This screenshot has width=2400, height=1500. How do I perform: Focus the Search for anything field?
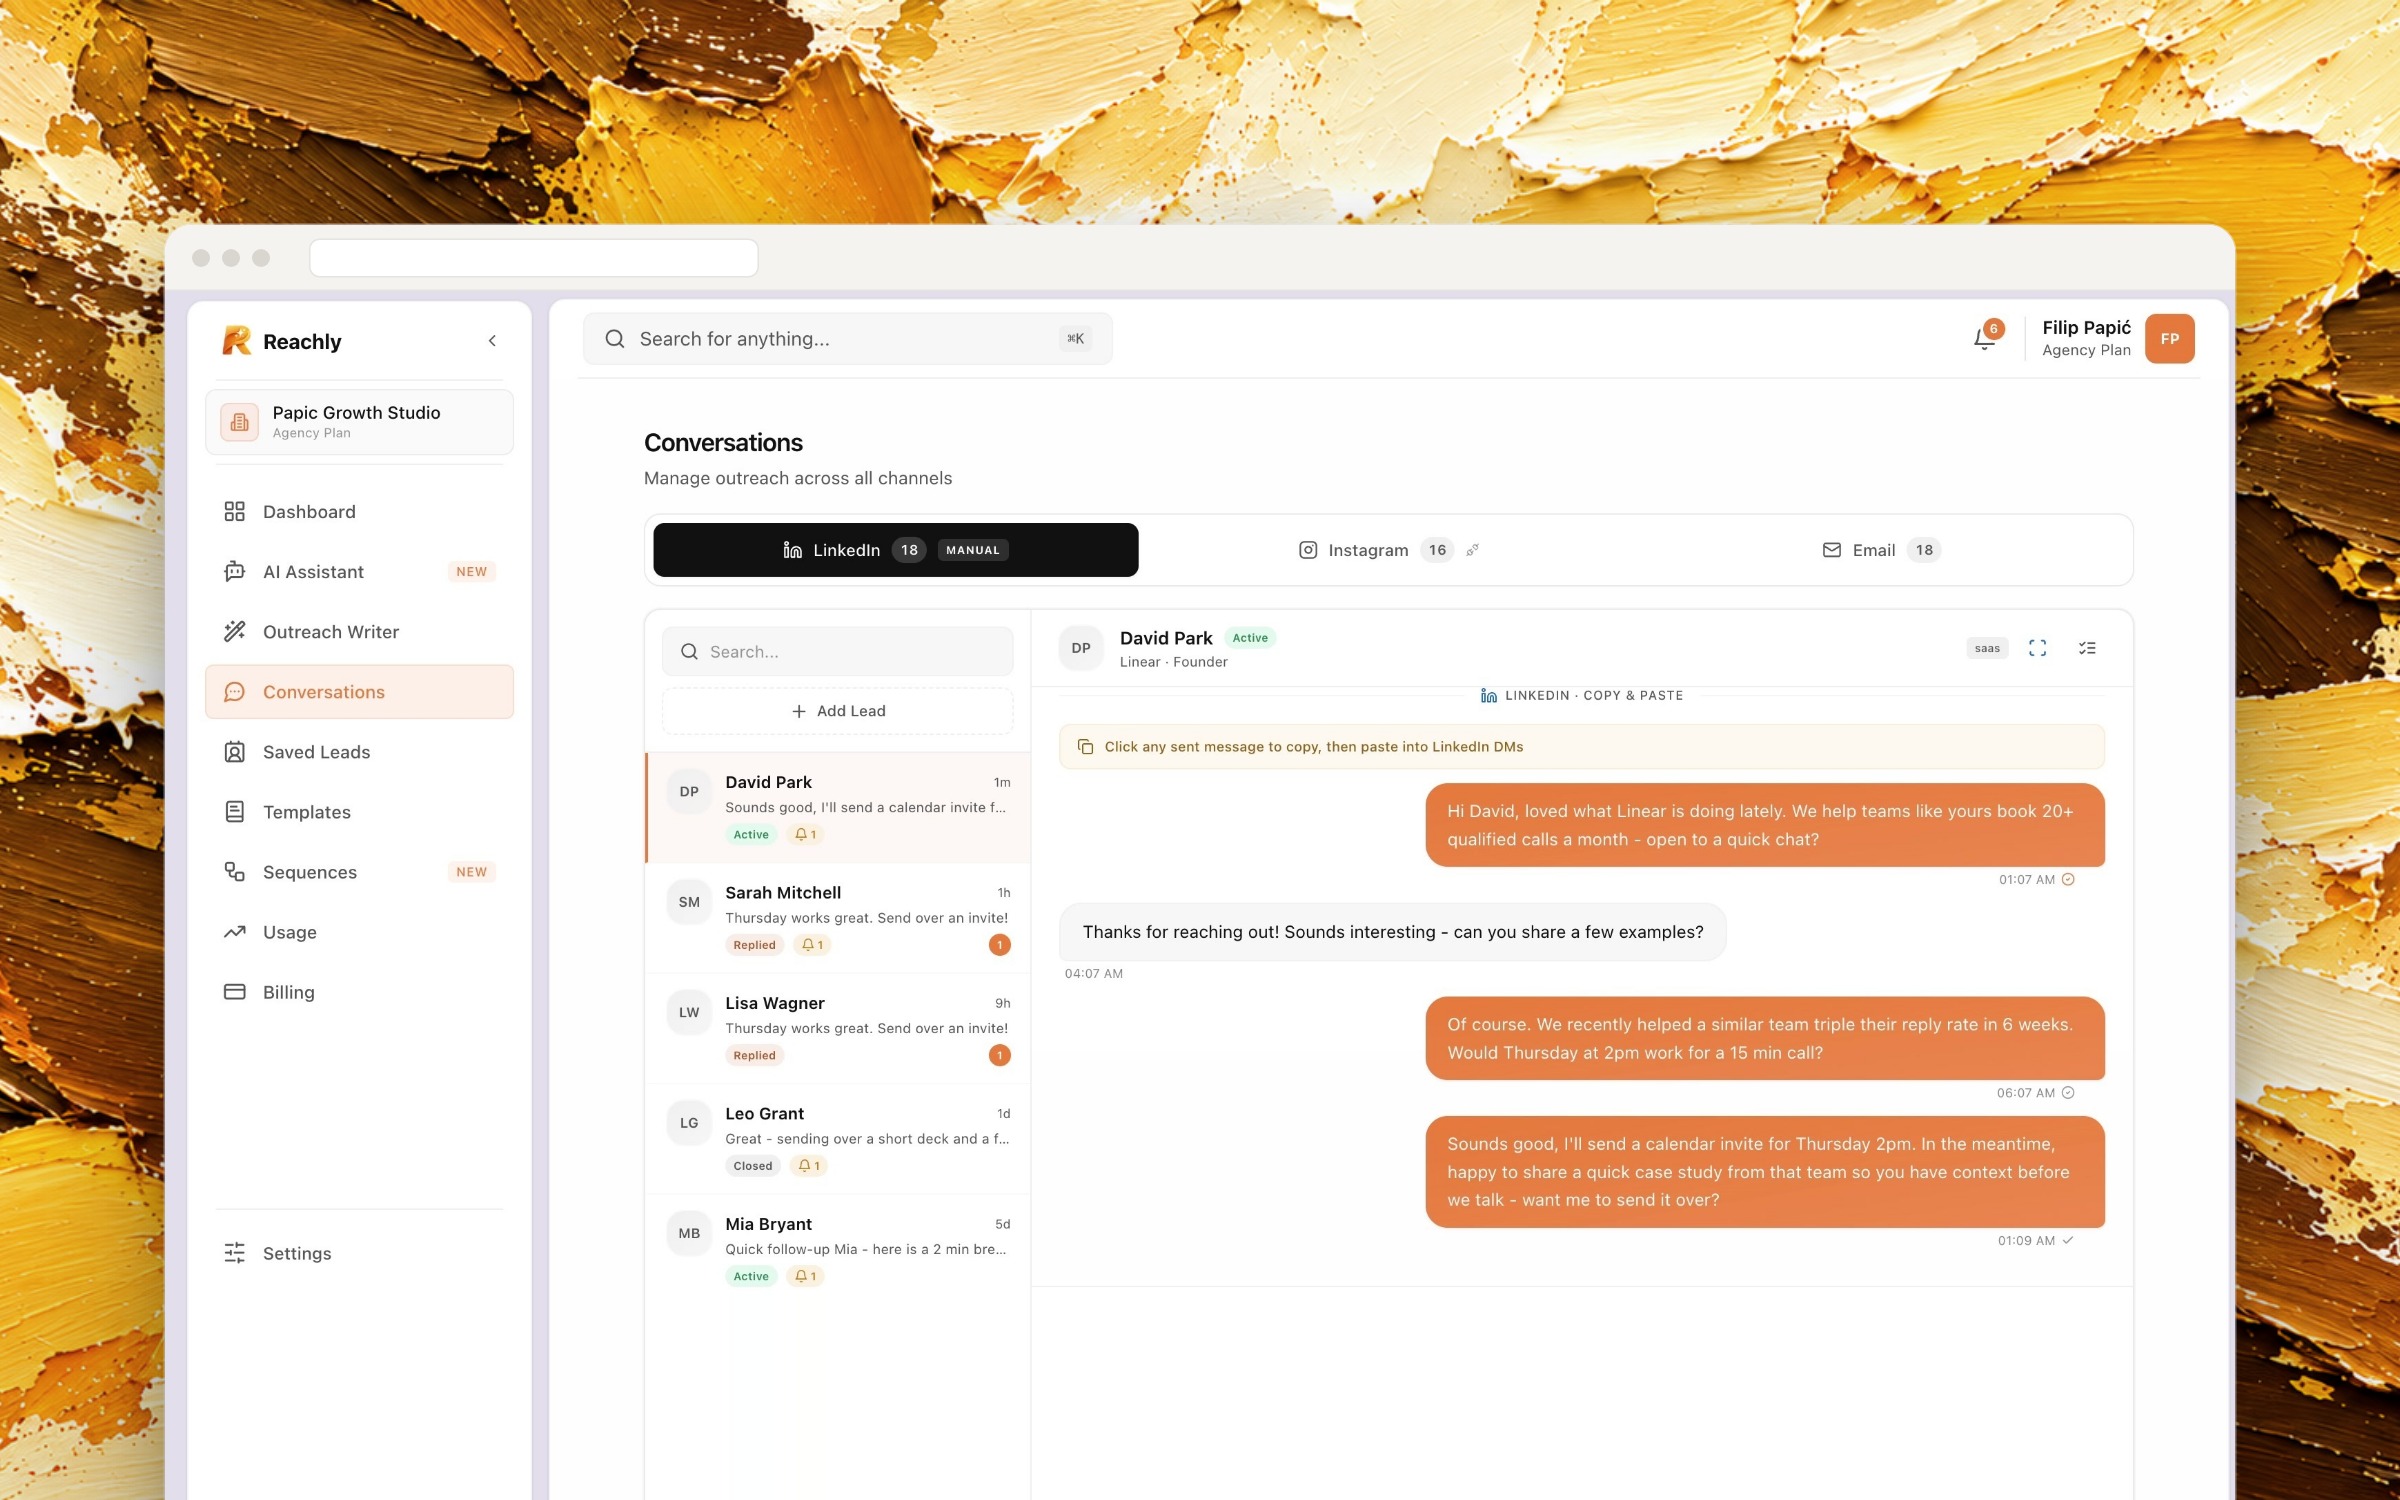847,339
